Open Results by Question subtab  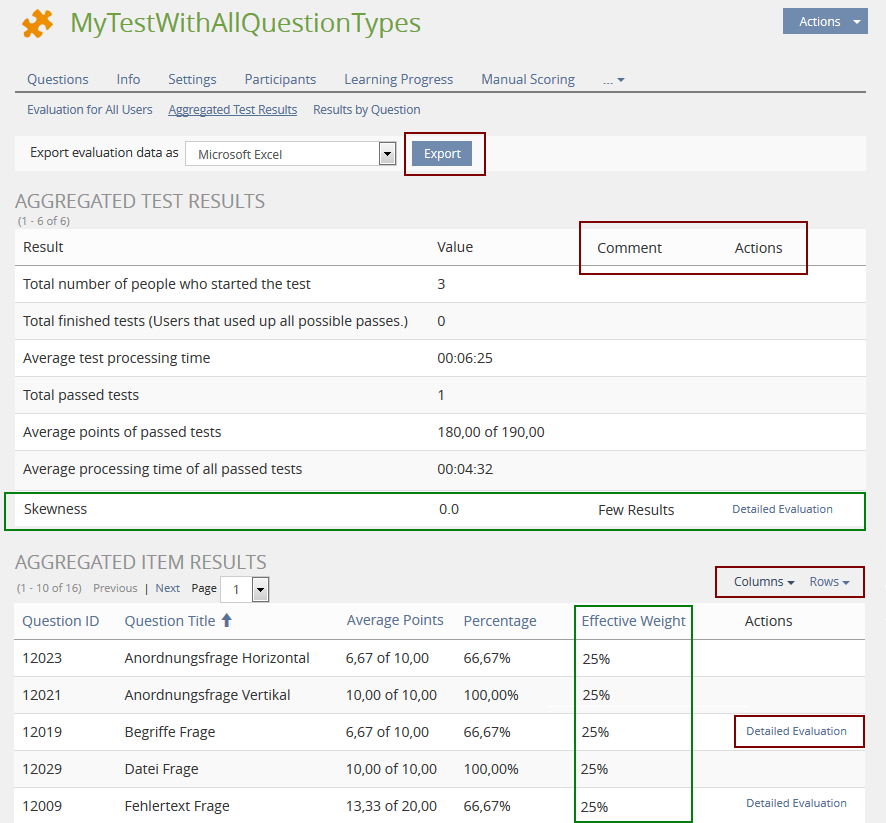[x=366, y=110]
